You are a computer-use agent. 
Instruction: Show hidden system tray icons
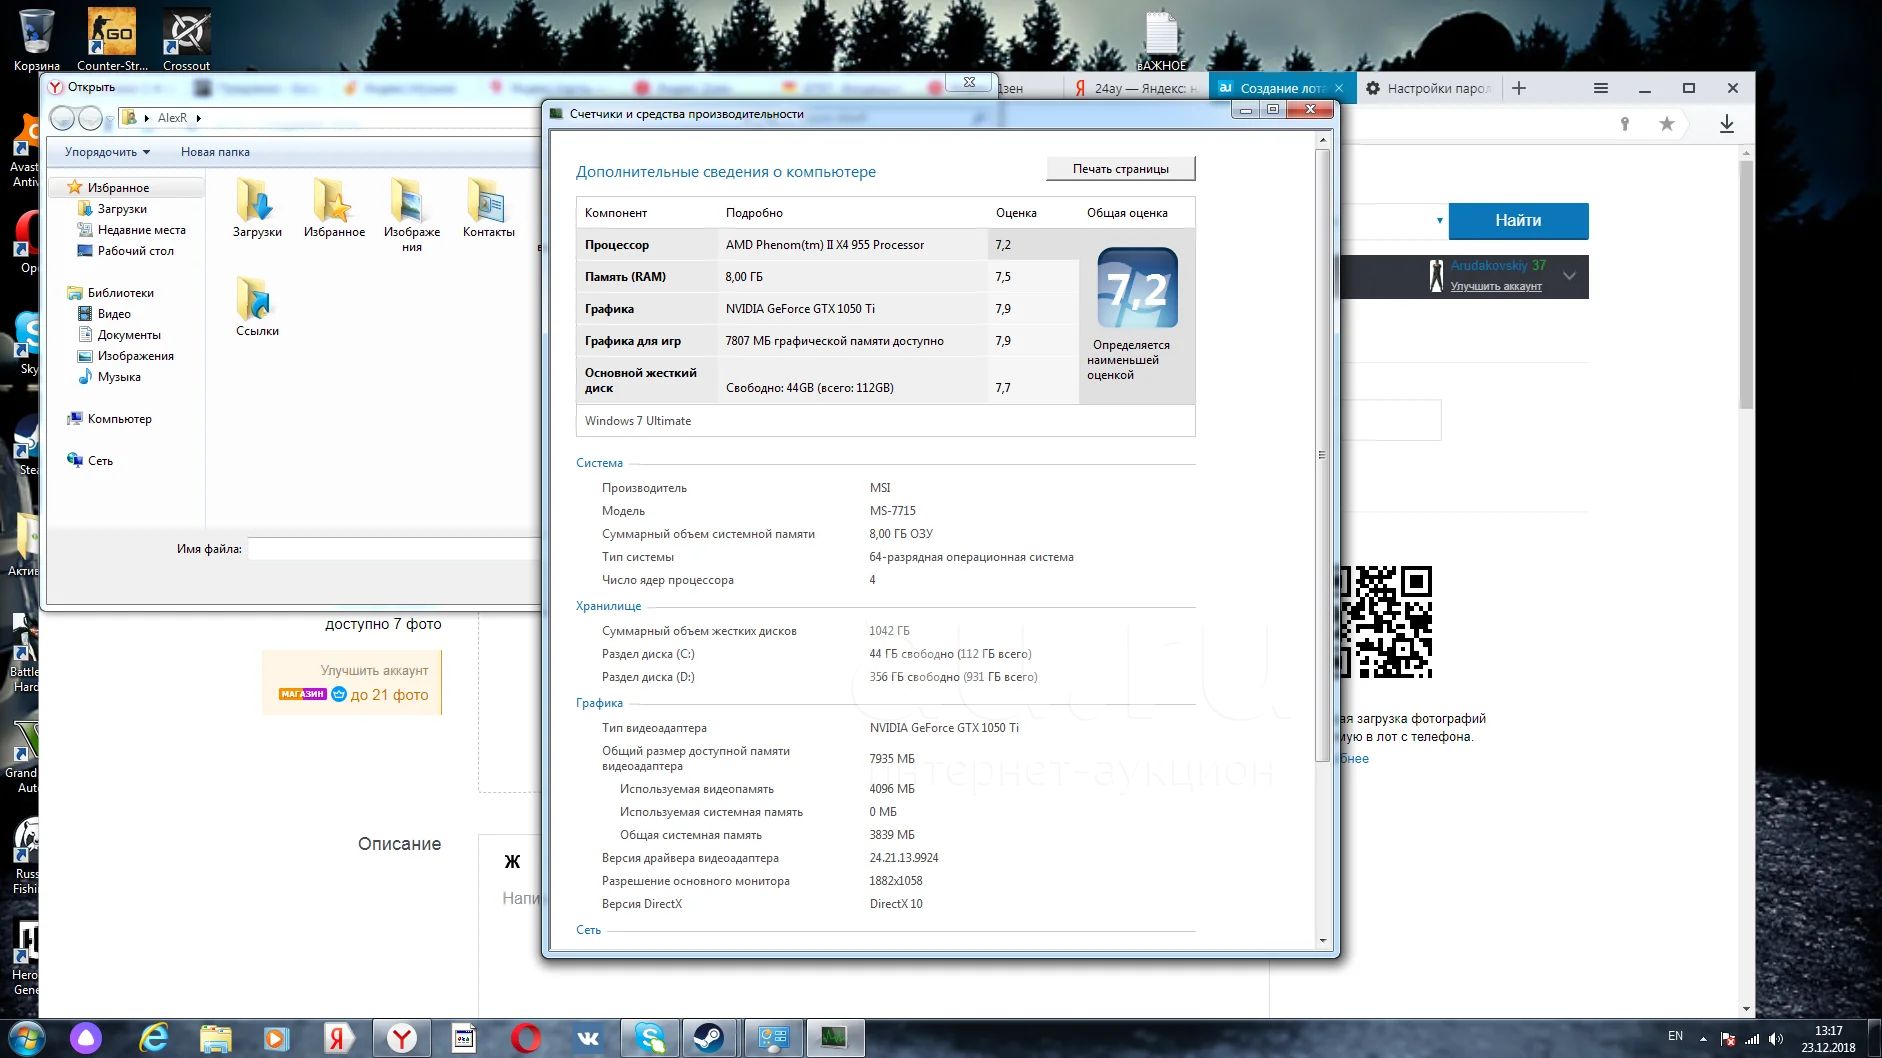coord(1703,1039)
